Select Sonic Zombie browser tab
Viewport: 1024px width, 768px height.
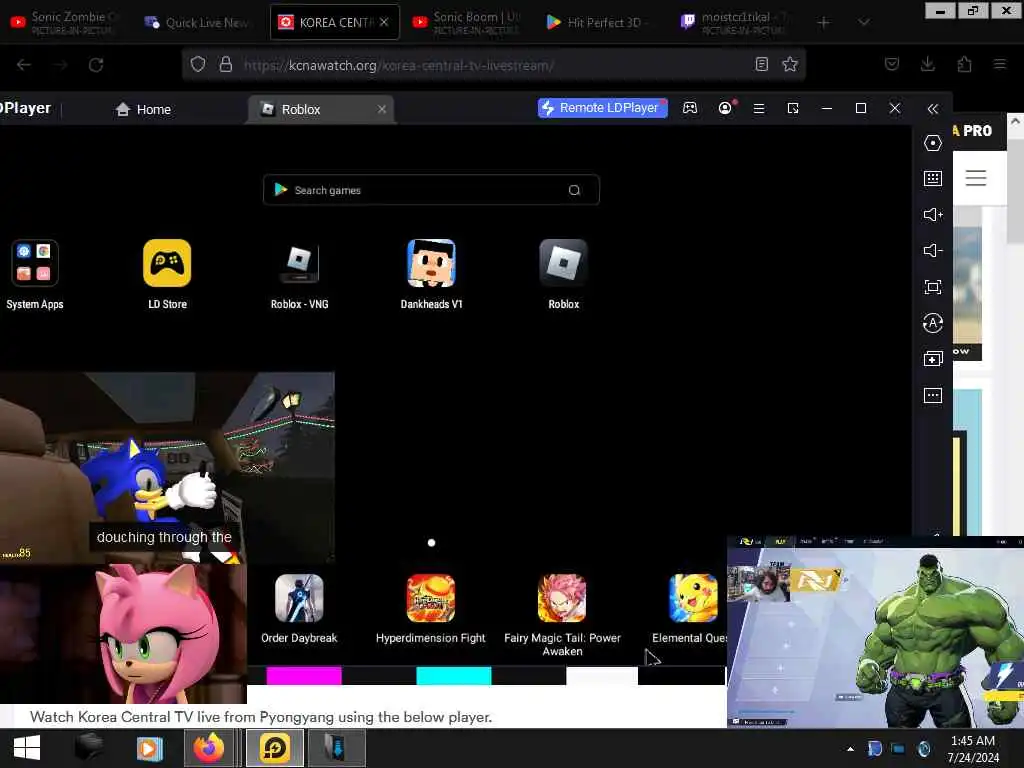point(65,22)
